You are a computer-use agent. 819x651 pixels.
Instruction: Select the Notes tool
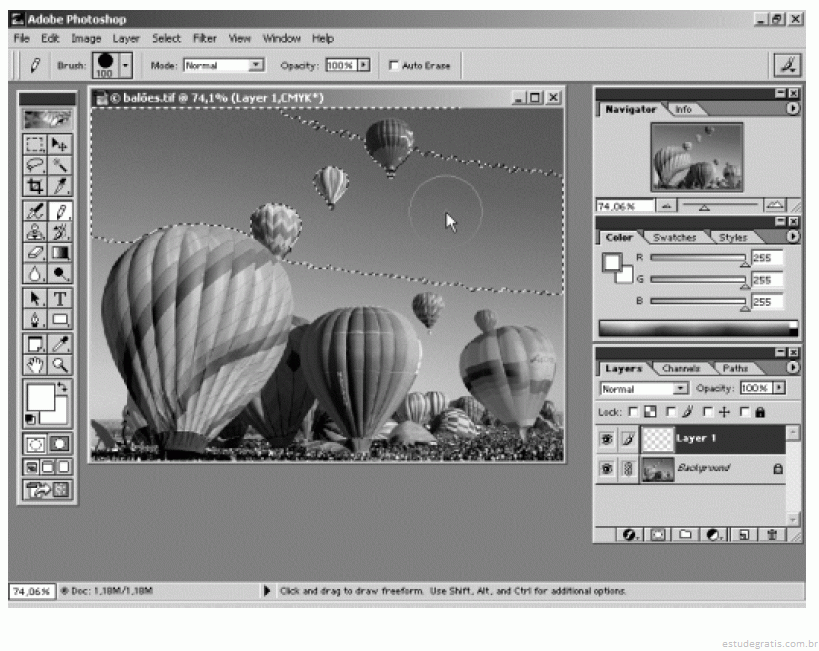[35, 344]
